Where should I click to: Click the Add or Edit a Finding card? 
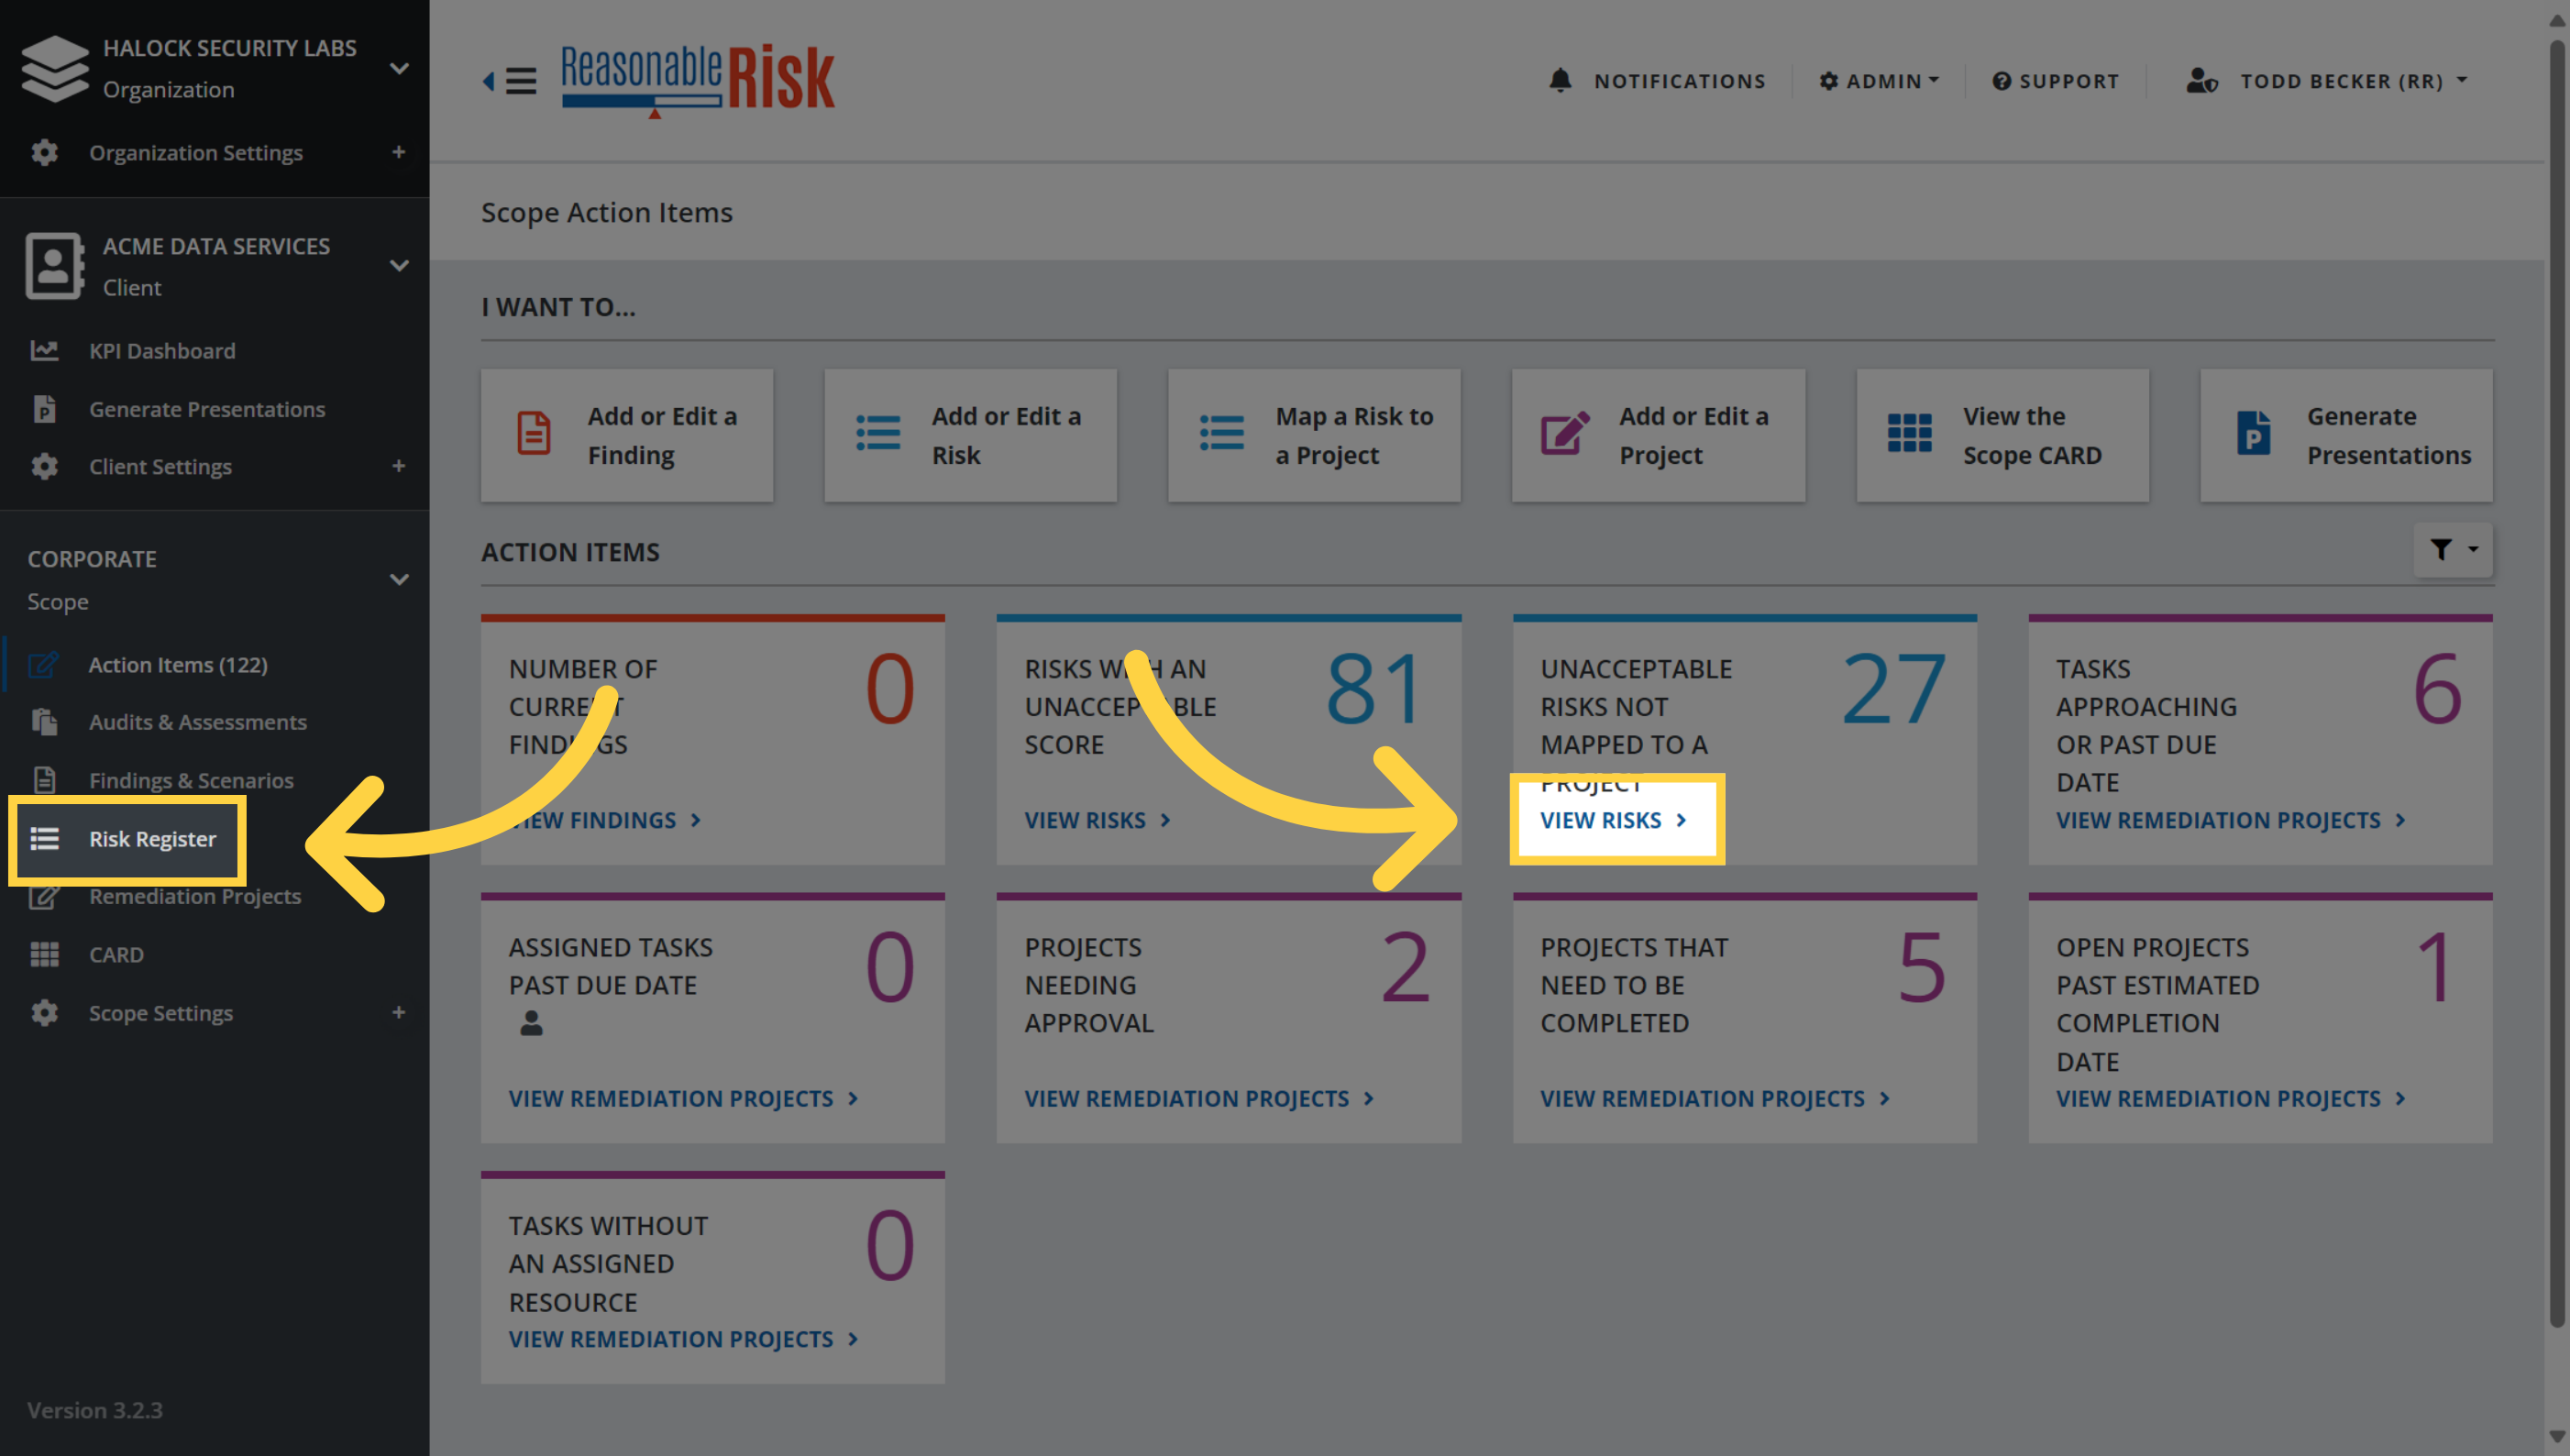point(627,435)
